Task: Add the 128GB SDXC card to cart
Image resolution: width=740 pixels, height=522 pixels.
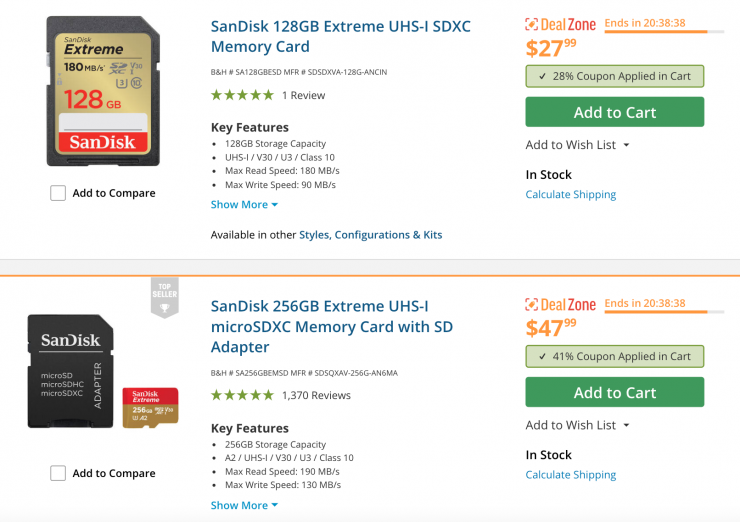Action: [x=614, y=112]
